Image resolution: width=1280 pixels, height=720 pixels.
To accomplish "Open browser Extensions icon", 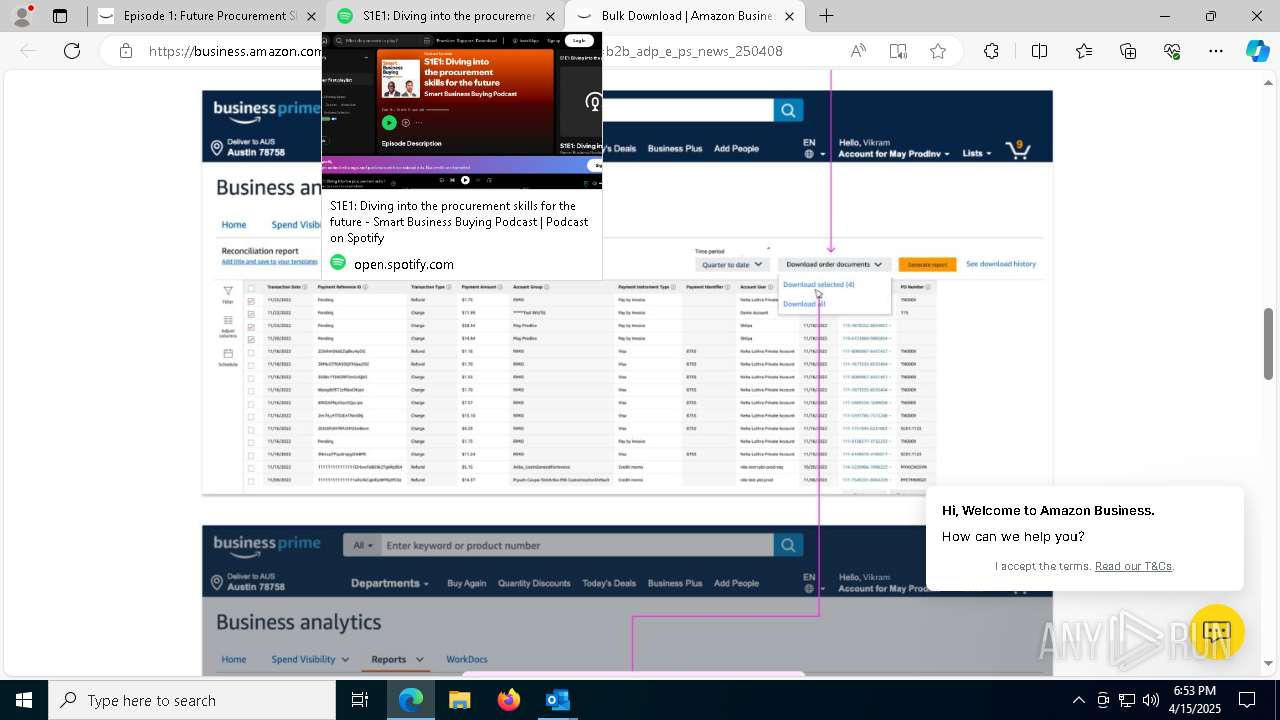I will point(991,51).
